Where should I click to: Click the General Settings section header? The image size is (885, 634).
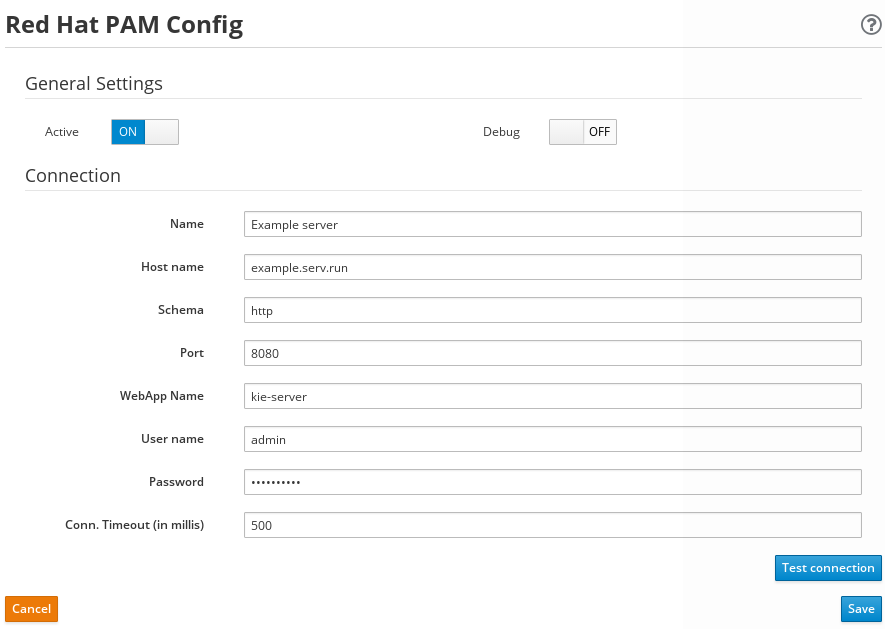click(x=94, y=84)
